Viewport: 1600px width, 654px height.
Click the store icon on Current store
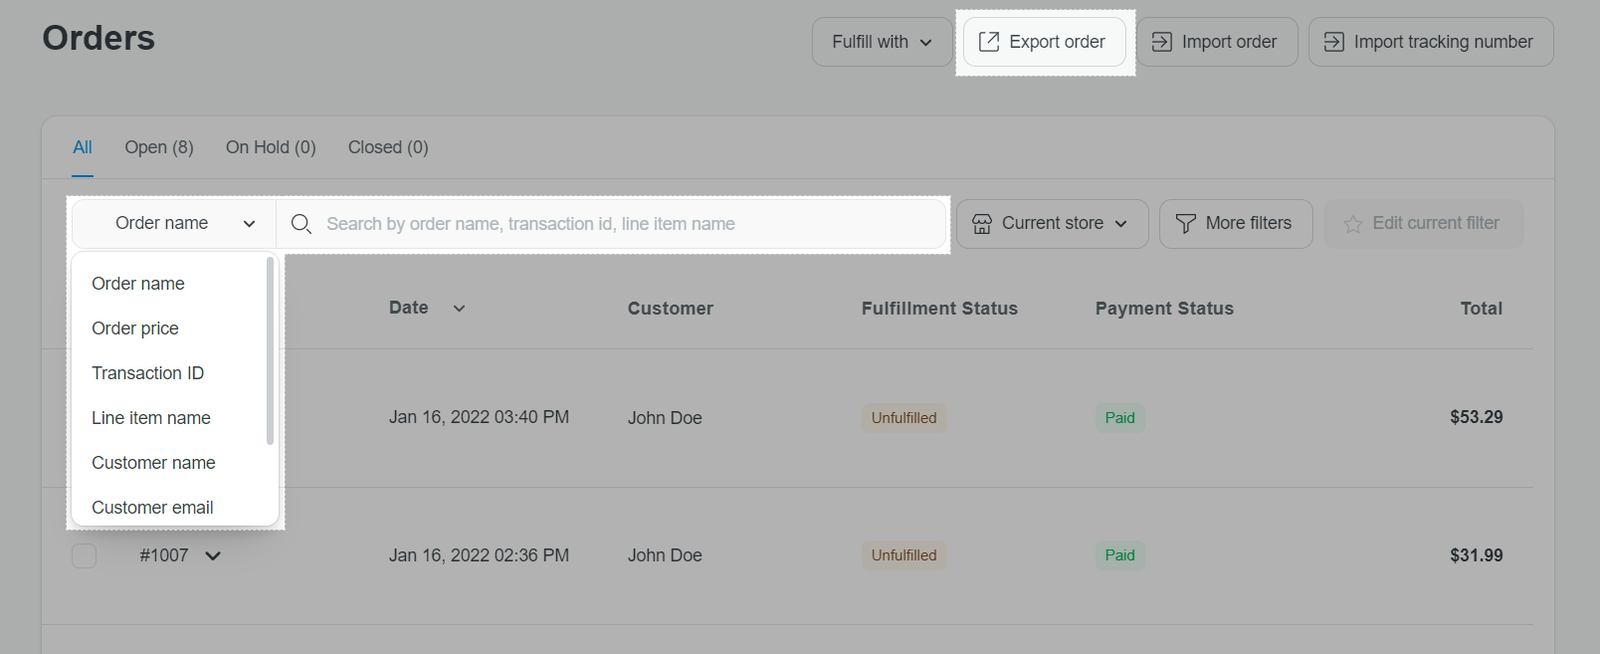(x=982, y=224)
